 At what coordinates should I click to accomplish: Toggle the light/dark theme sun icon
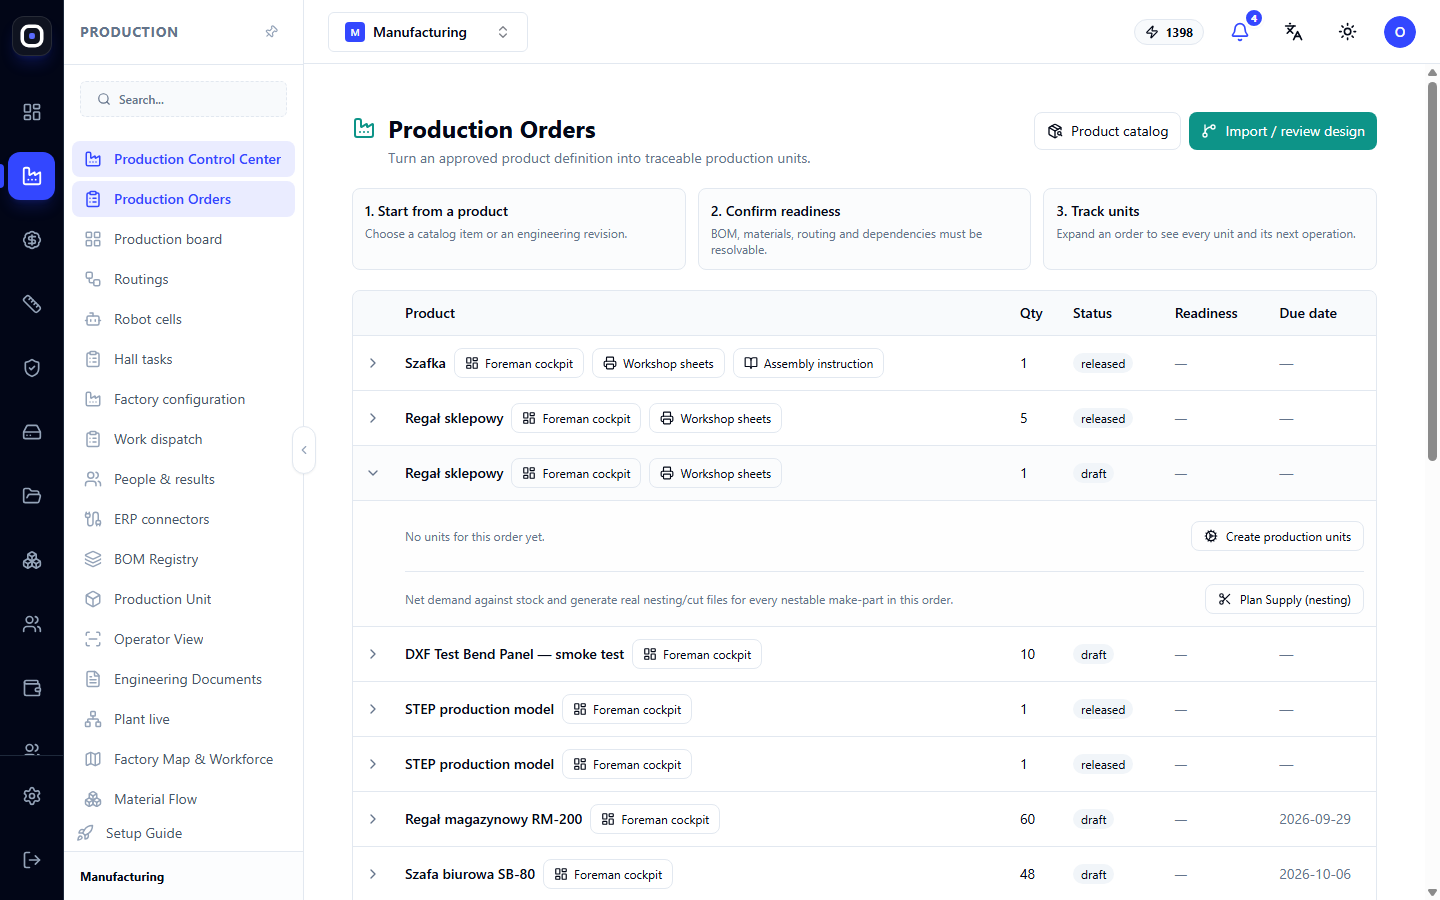click(1348, 32)
